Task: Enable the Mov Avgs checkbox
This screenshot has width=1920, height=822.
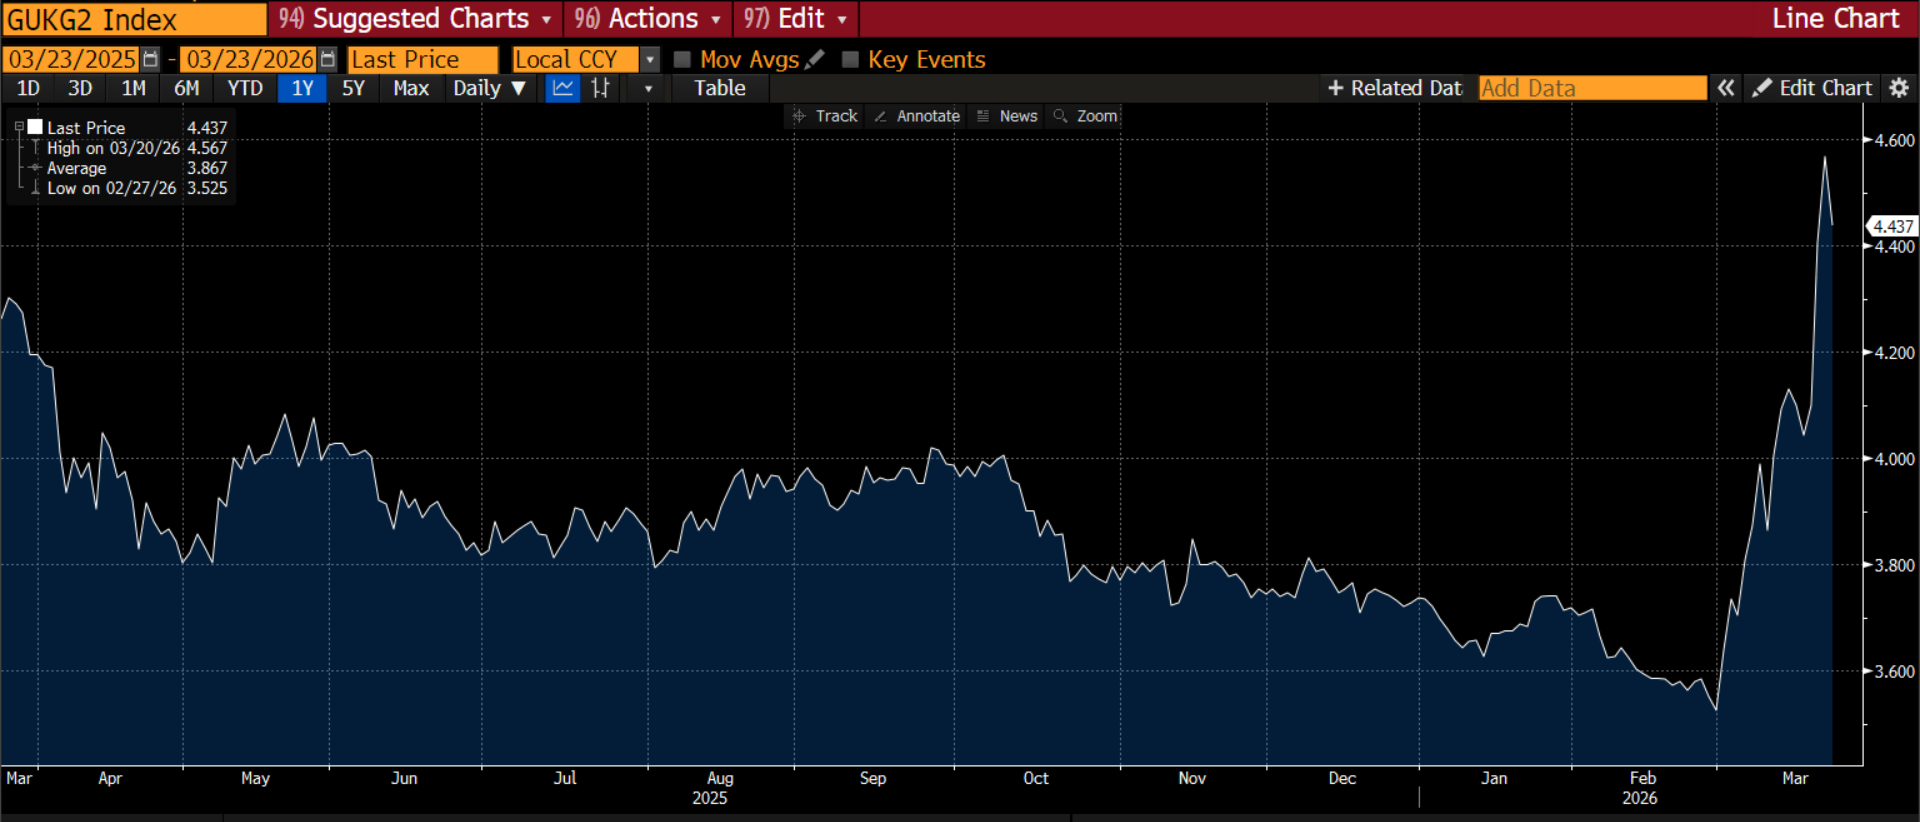Action: pos(683,60)
